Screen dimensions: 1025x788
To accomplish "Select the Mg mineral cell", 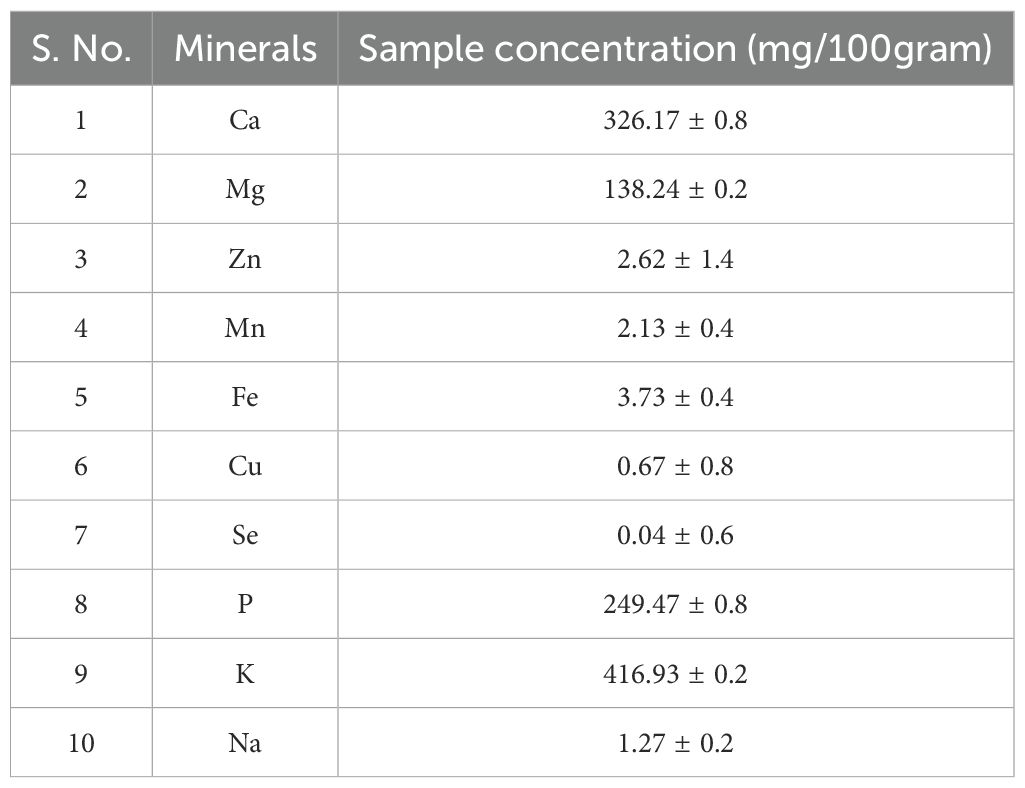I will tap(245, 190).
